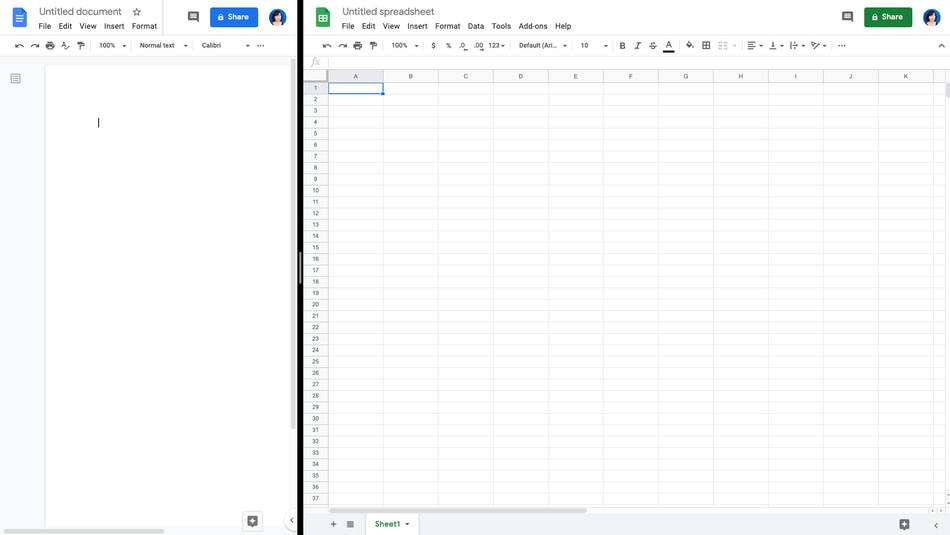This screenshot has height=535, width=950.
Task: Show more Docs toolbar options
Action: [261, 45]
